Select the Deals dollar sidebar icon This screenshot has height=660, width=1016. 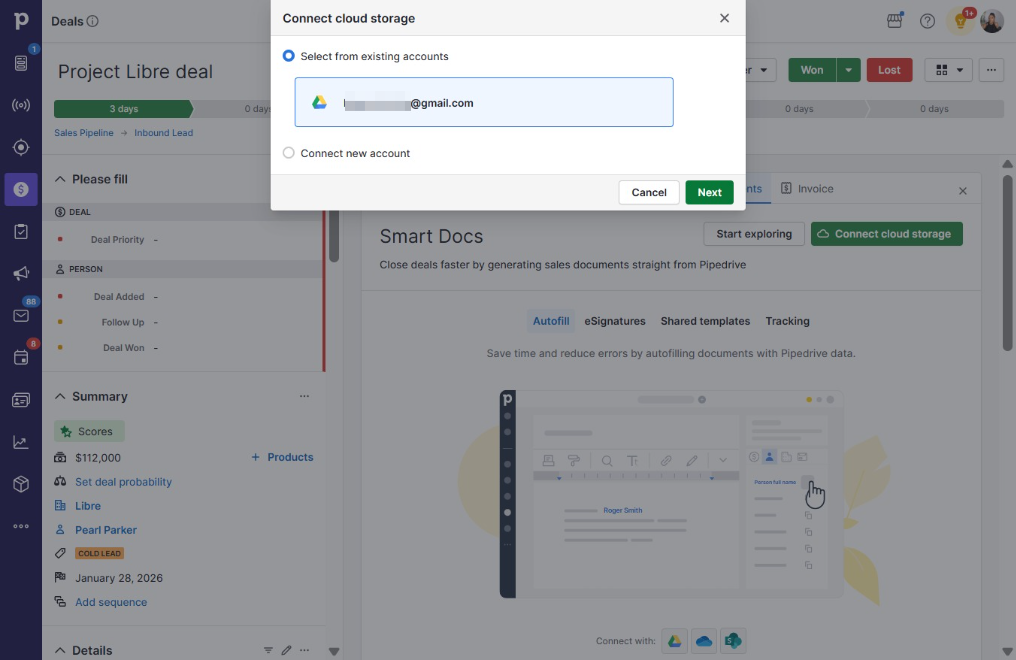(x=21, y=189)
